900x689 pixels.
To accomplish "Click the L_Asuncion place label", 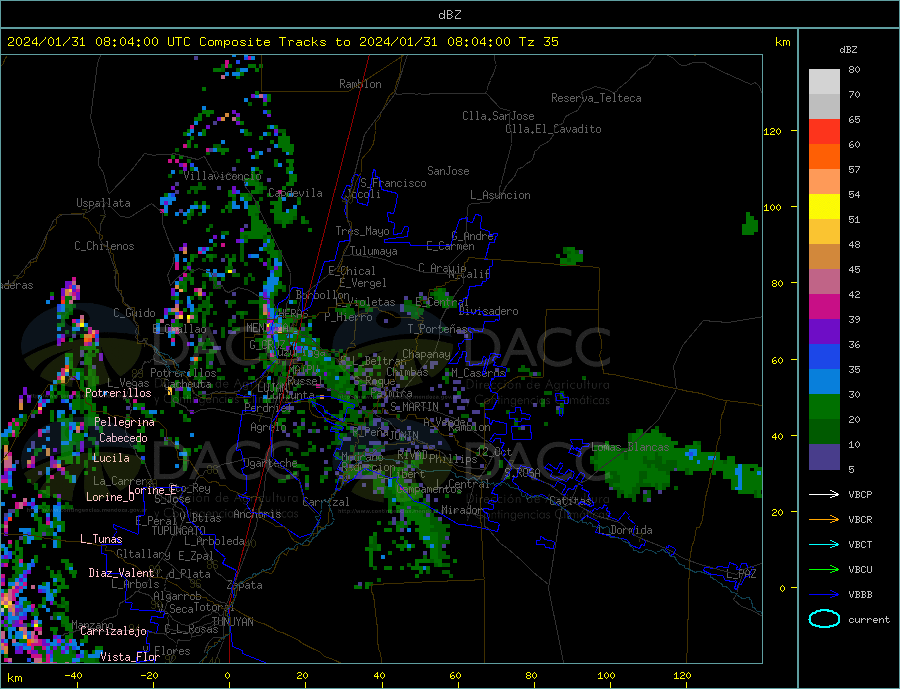I will 500,195.
